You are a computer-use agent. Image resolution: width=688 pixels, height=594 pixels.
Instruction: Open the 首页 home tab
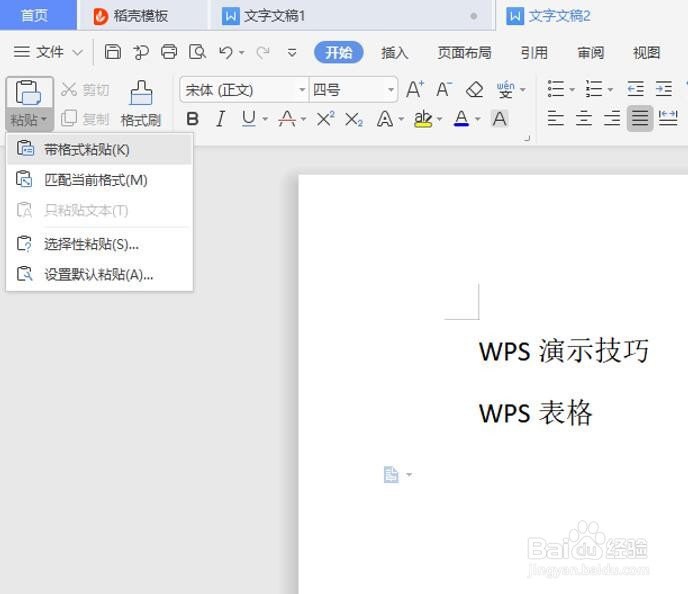pyautogui.click(x=38, y=15)
